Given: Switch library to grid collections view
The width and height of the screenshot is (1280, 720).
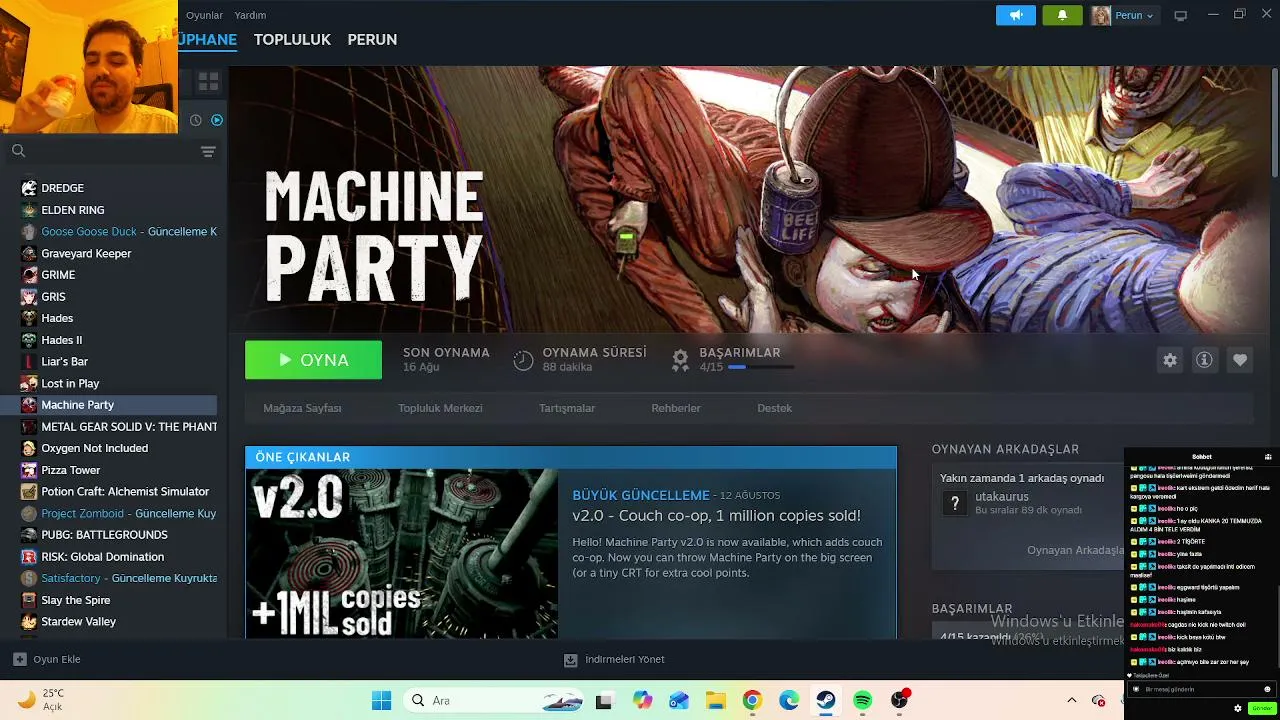Looking at the screenshot, I should [208, 82].
